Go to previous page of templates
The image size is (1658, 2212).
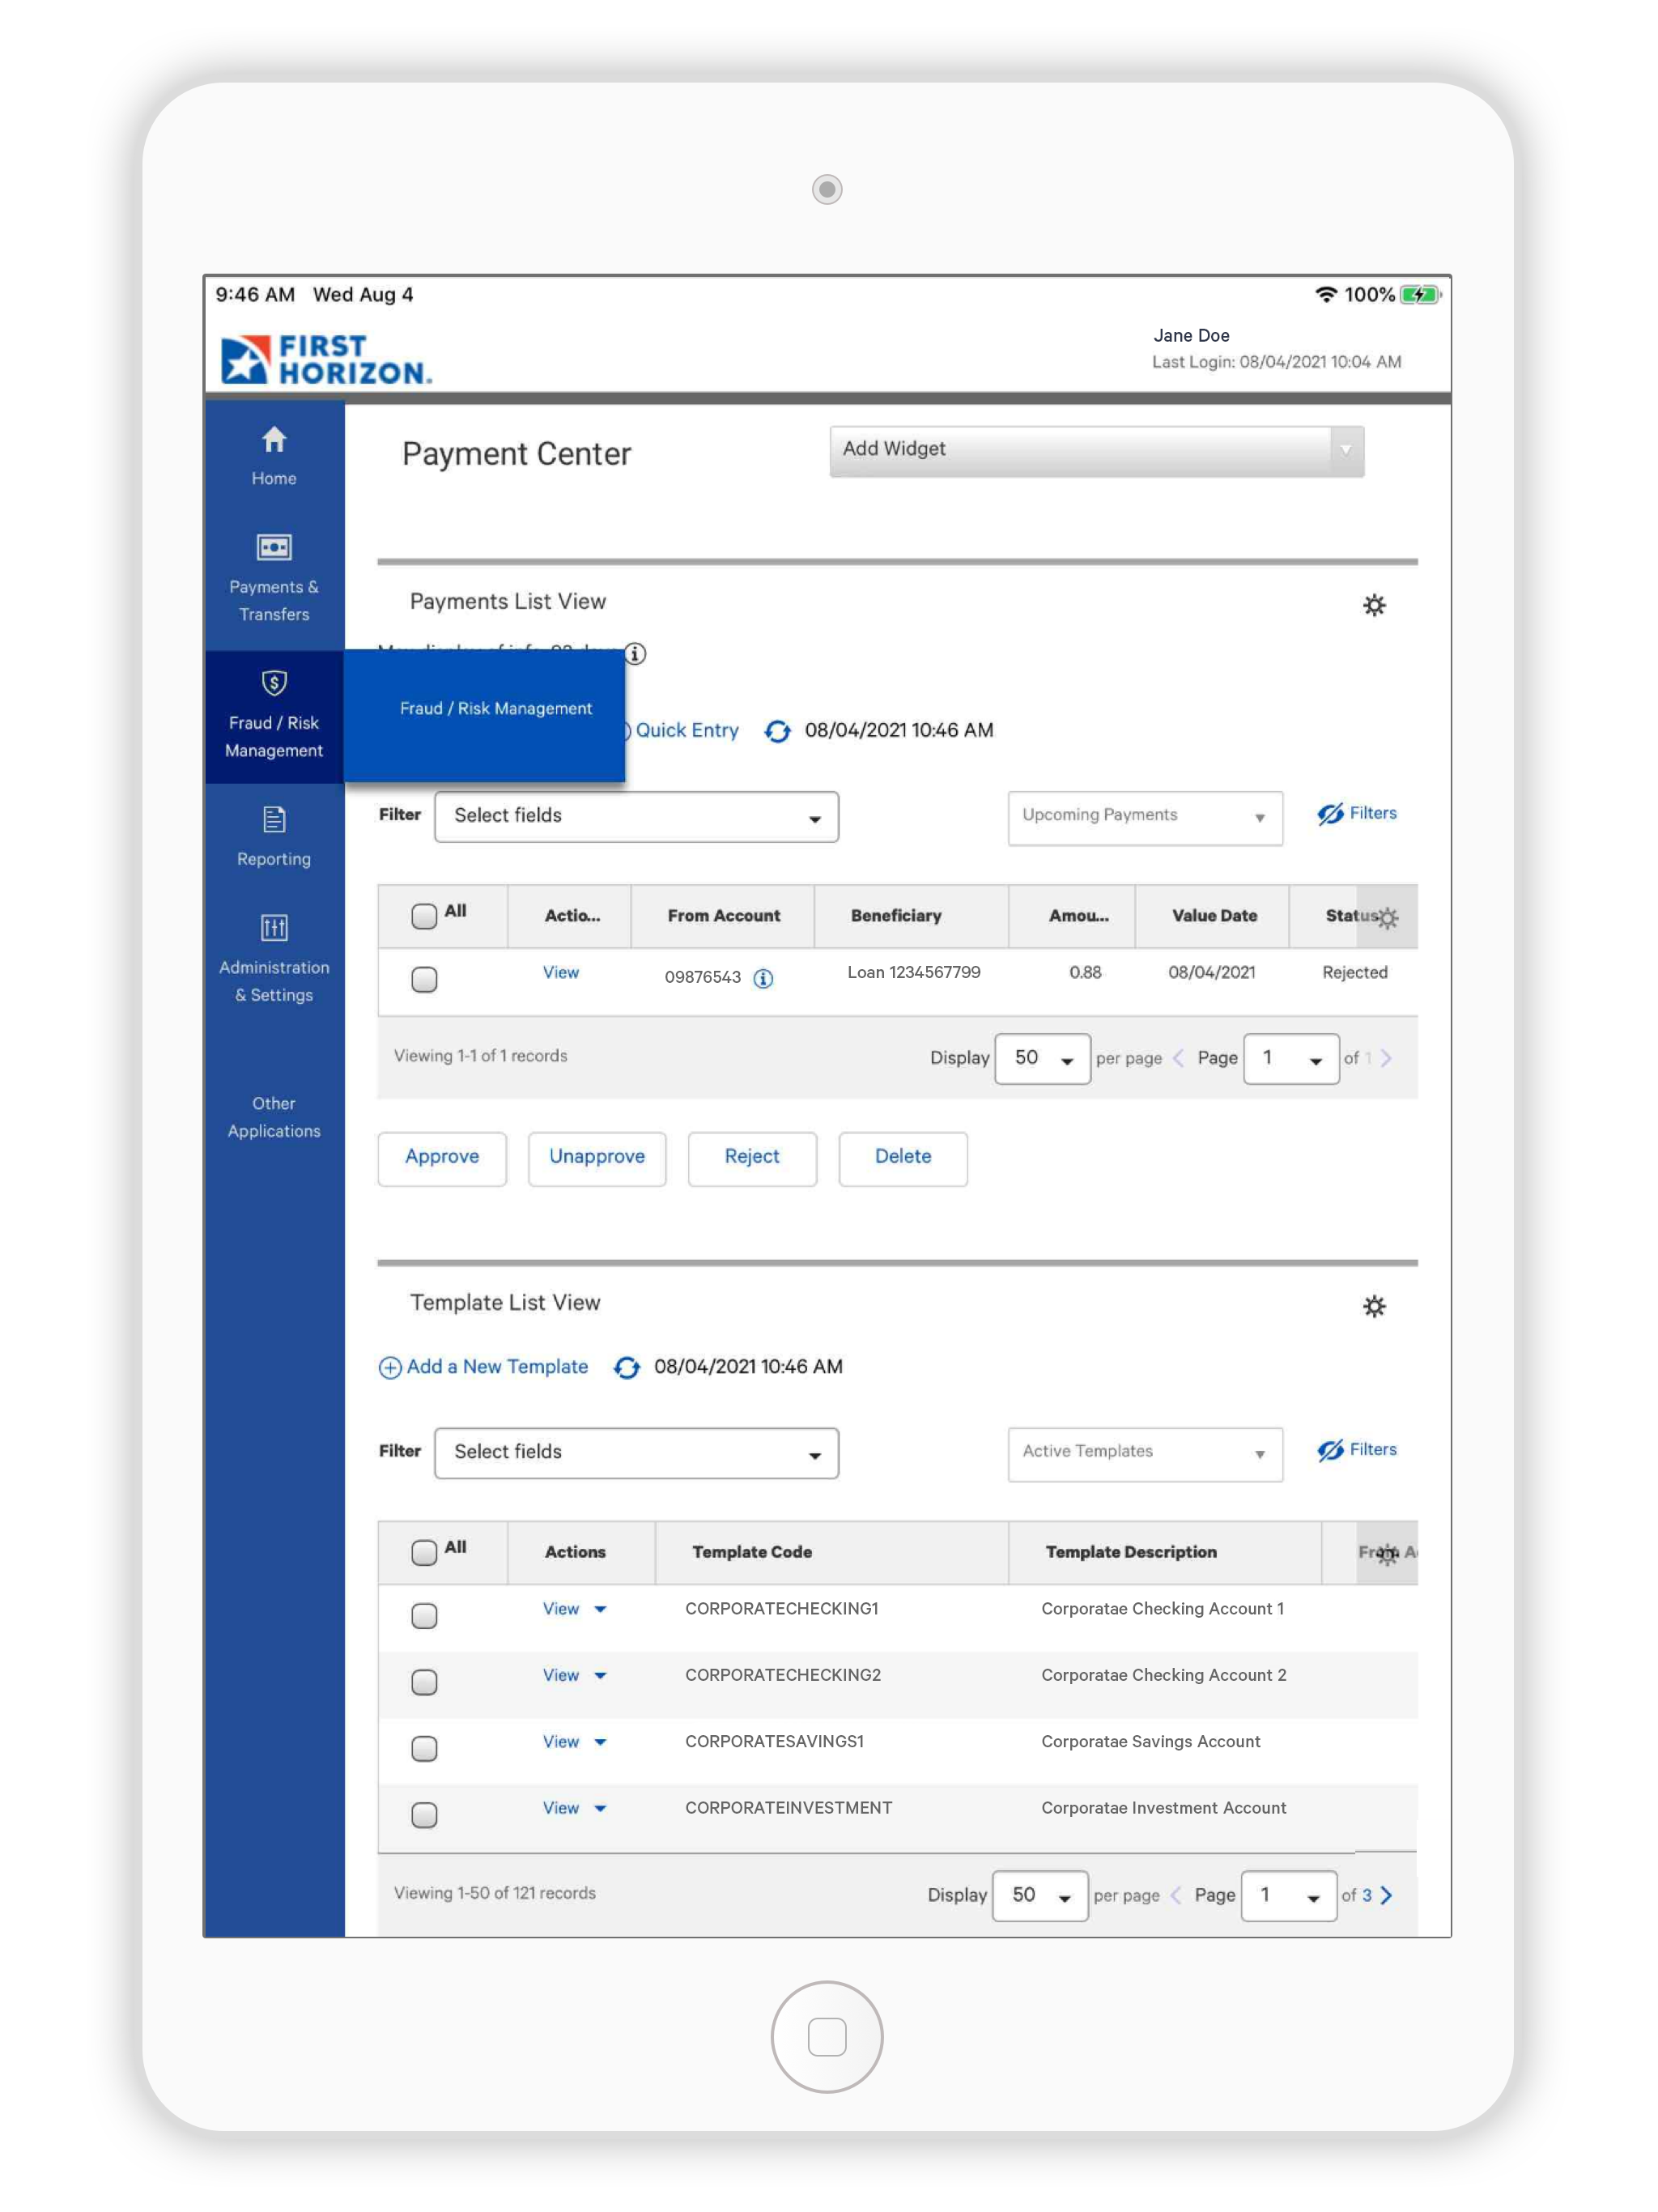click(x=1175, y=1895)
